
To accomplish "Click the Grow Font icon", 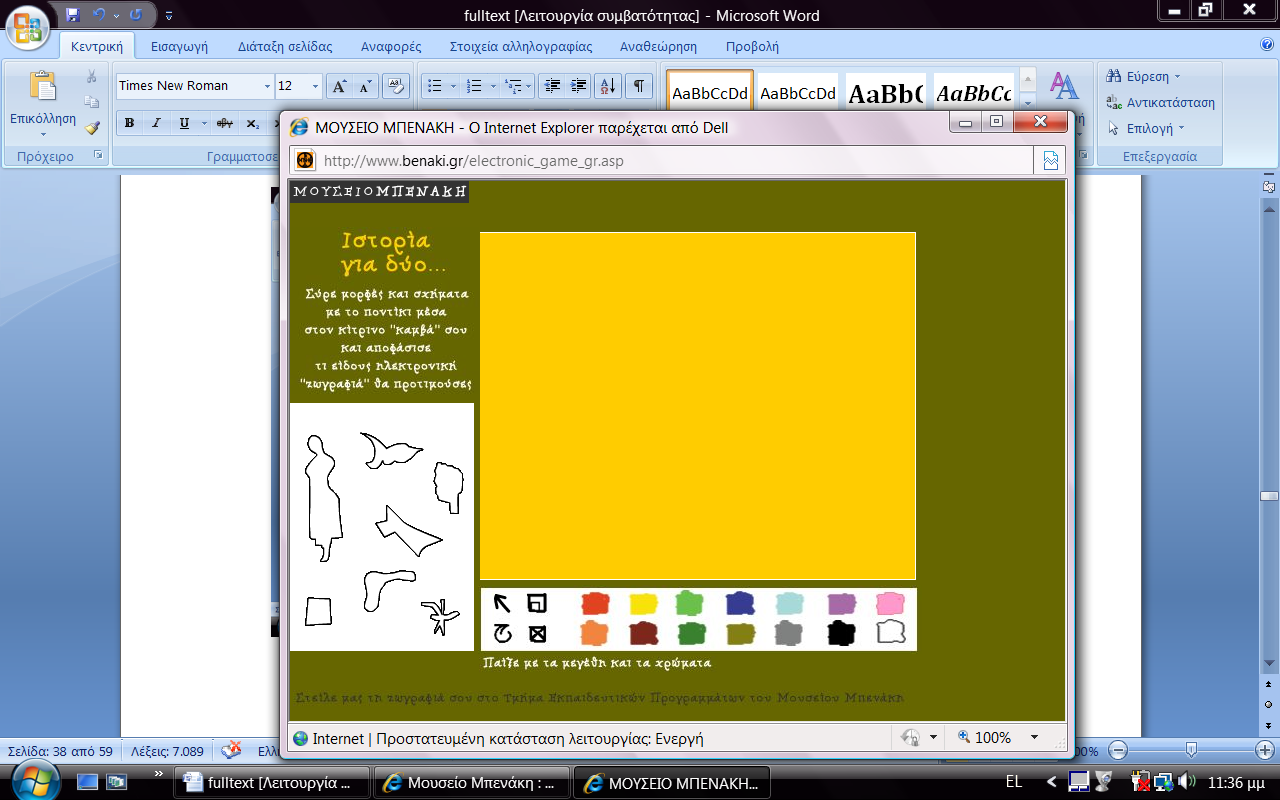I will [339, 86].
